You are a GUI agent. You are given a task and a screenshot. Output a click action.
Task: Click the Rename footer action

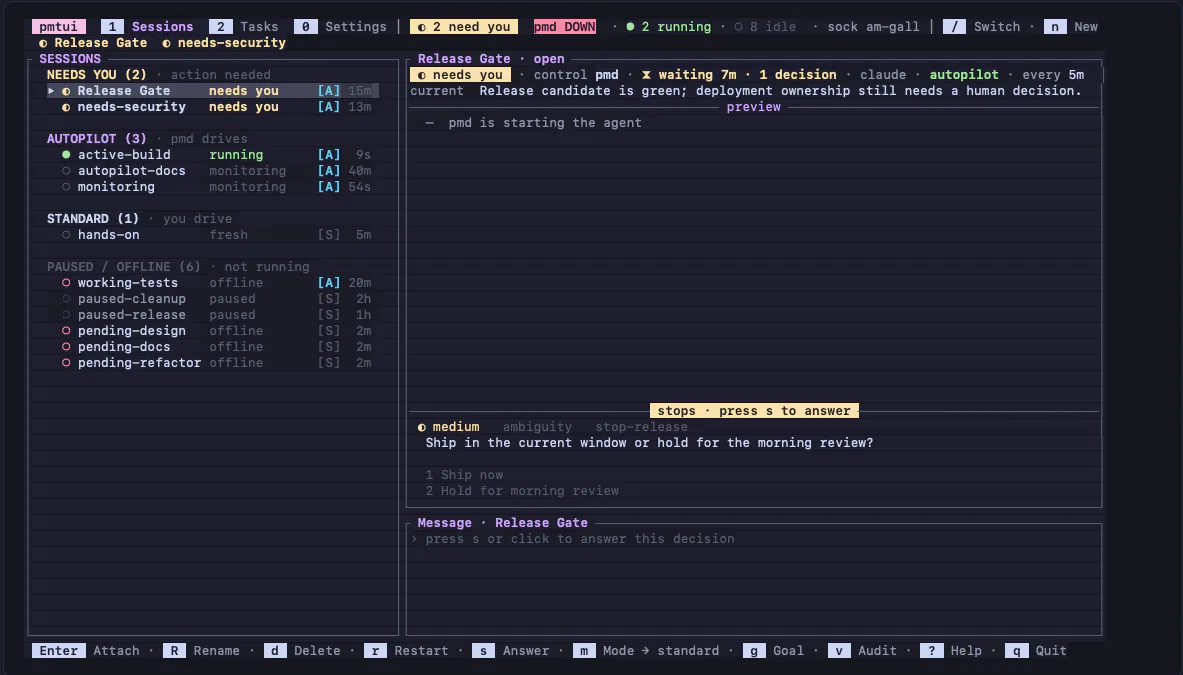(201, 650)
